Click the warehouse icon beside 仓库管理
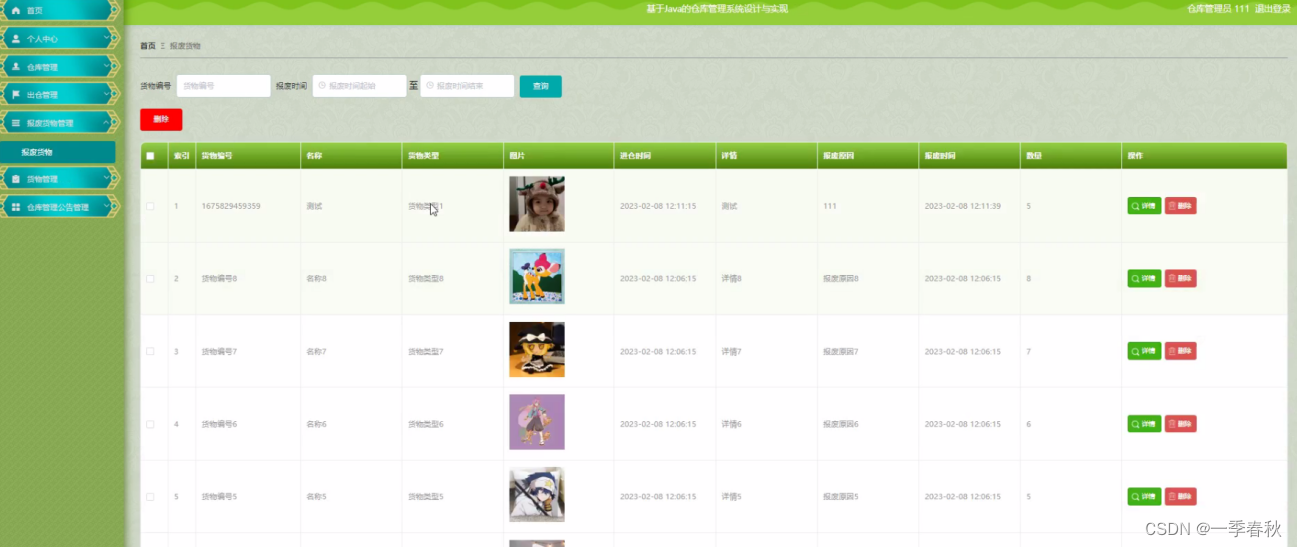 pos(15,67)
